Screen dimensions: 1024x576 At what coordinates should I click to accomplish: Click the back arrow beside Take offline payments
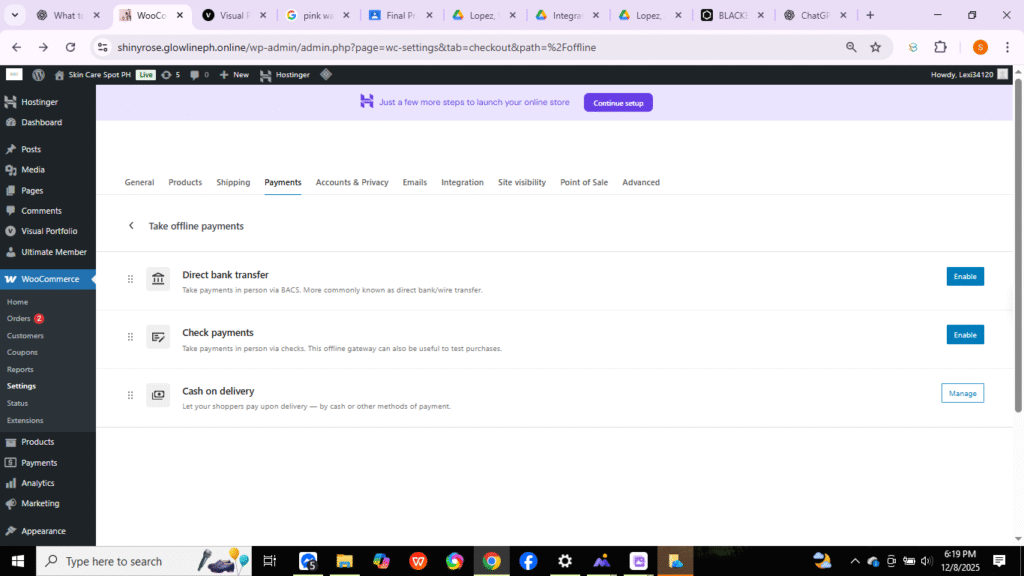point(131,226)
